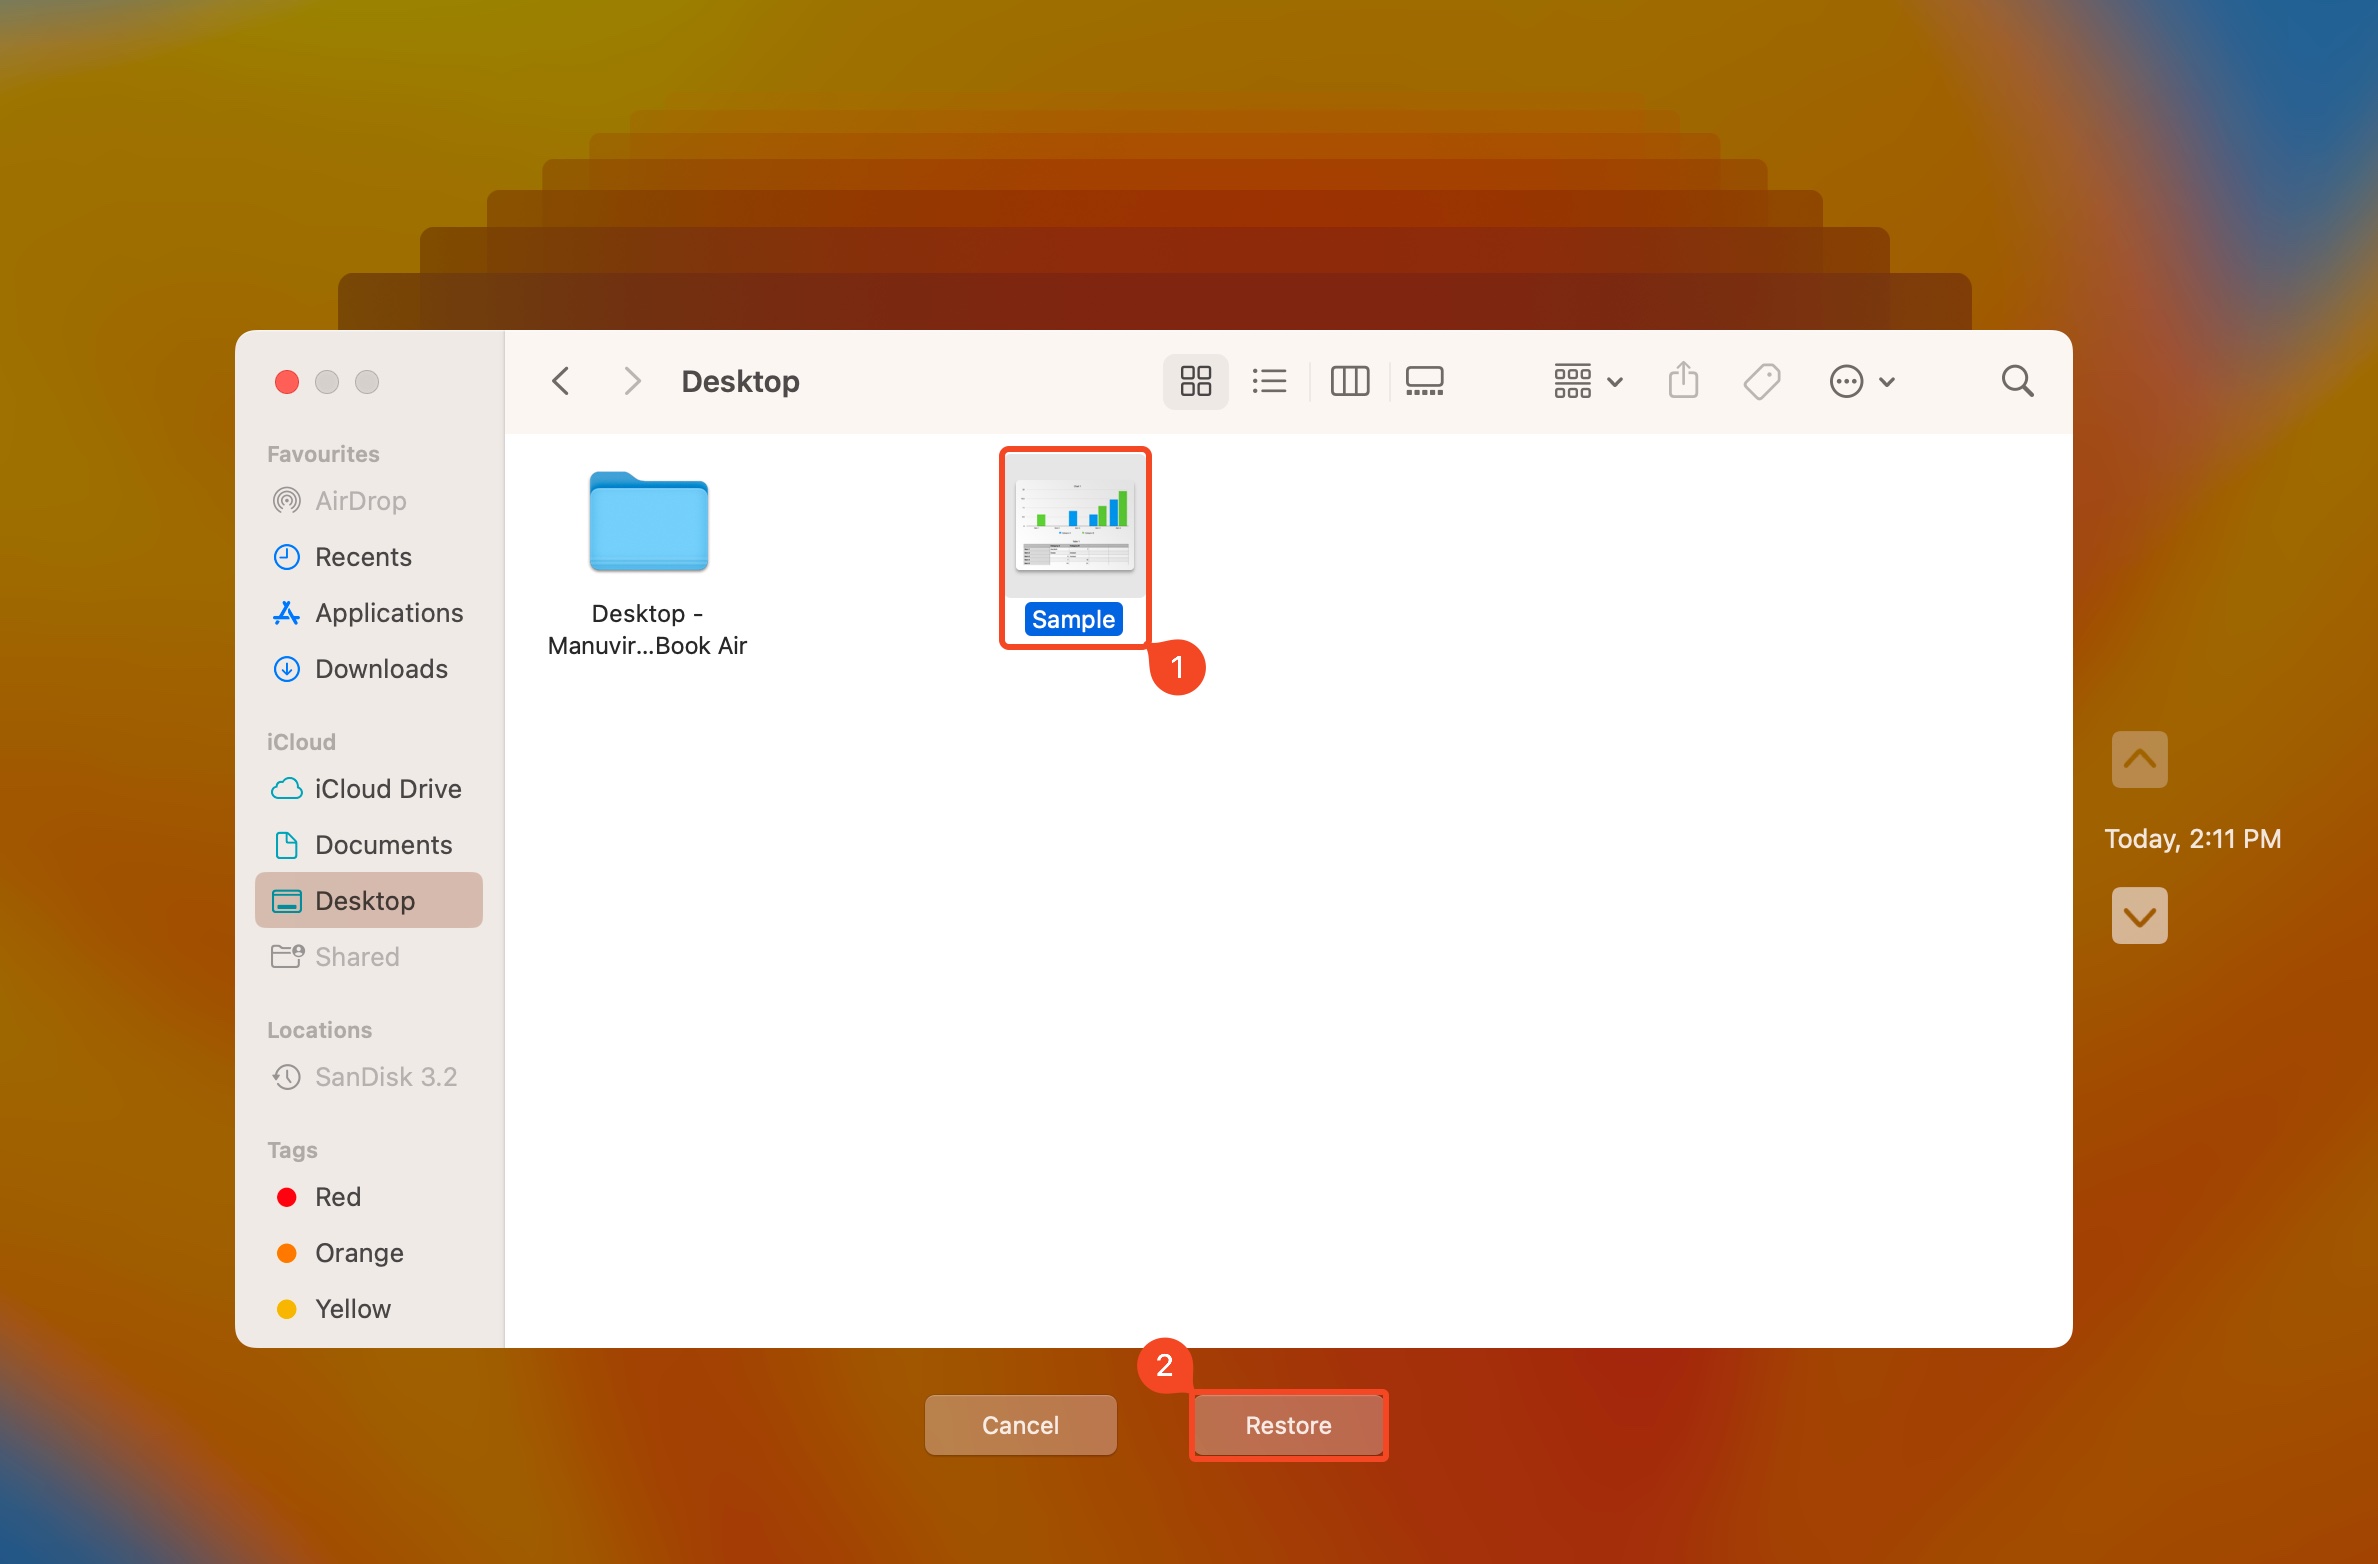
Task: Click the icon view button in toolbar
Action: pyautogui.click(x=1197, y=381)
